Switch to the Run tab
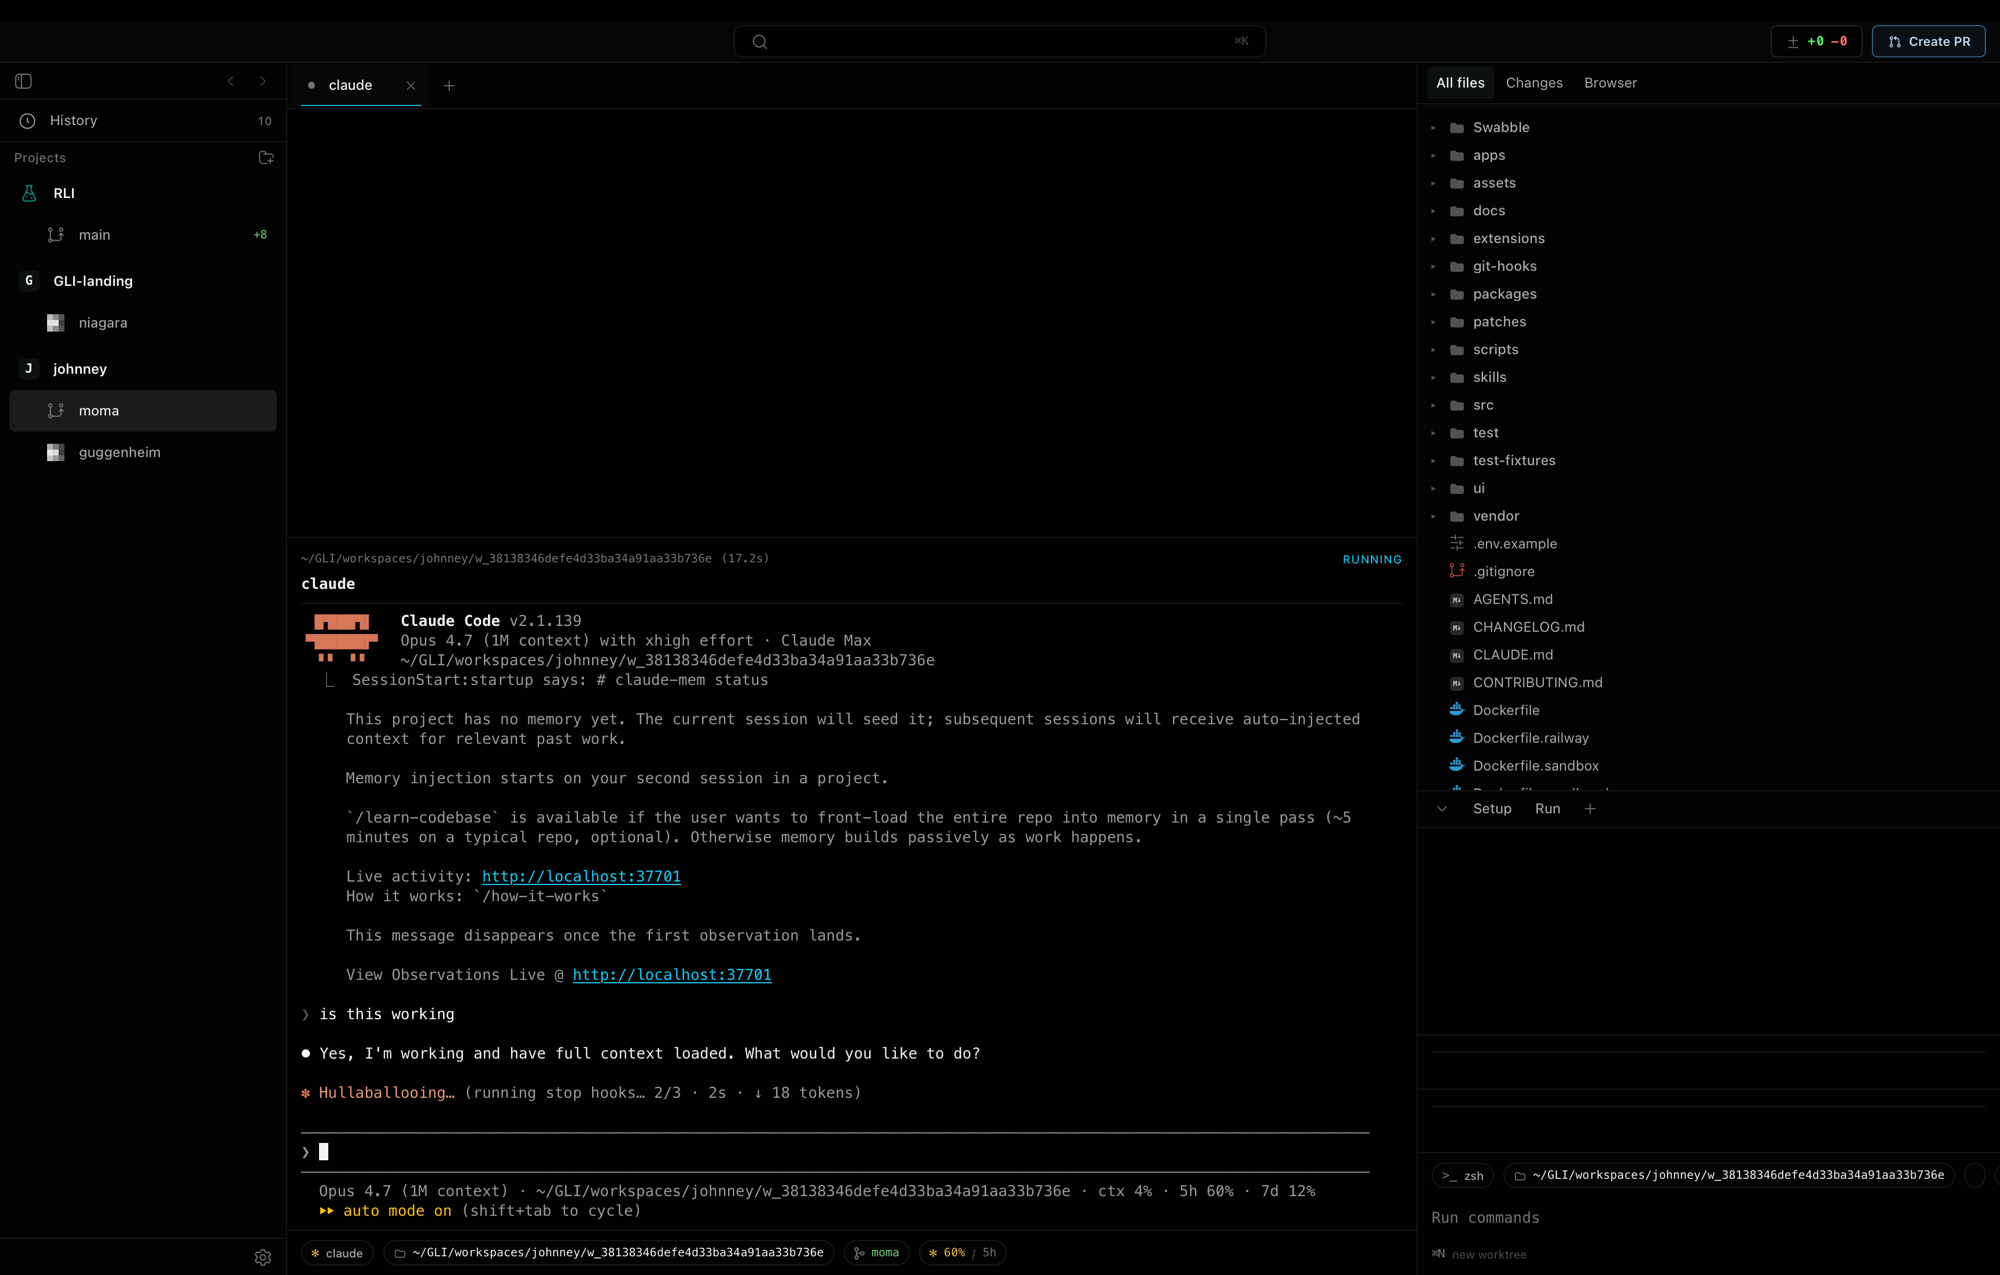This screenshot has height=1275, width=2000. 1547,809
